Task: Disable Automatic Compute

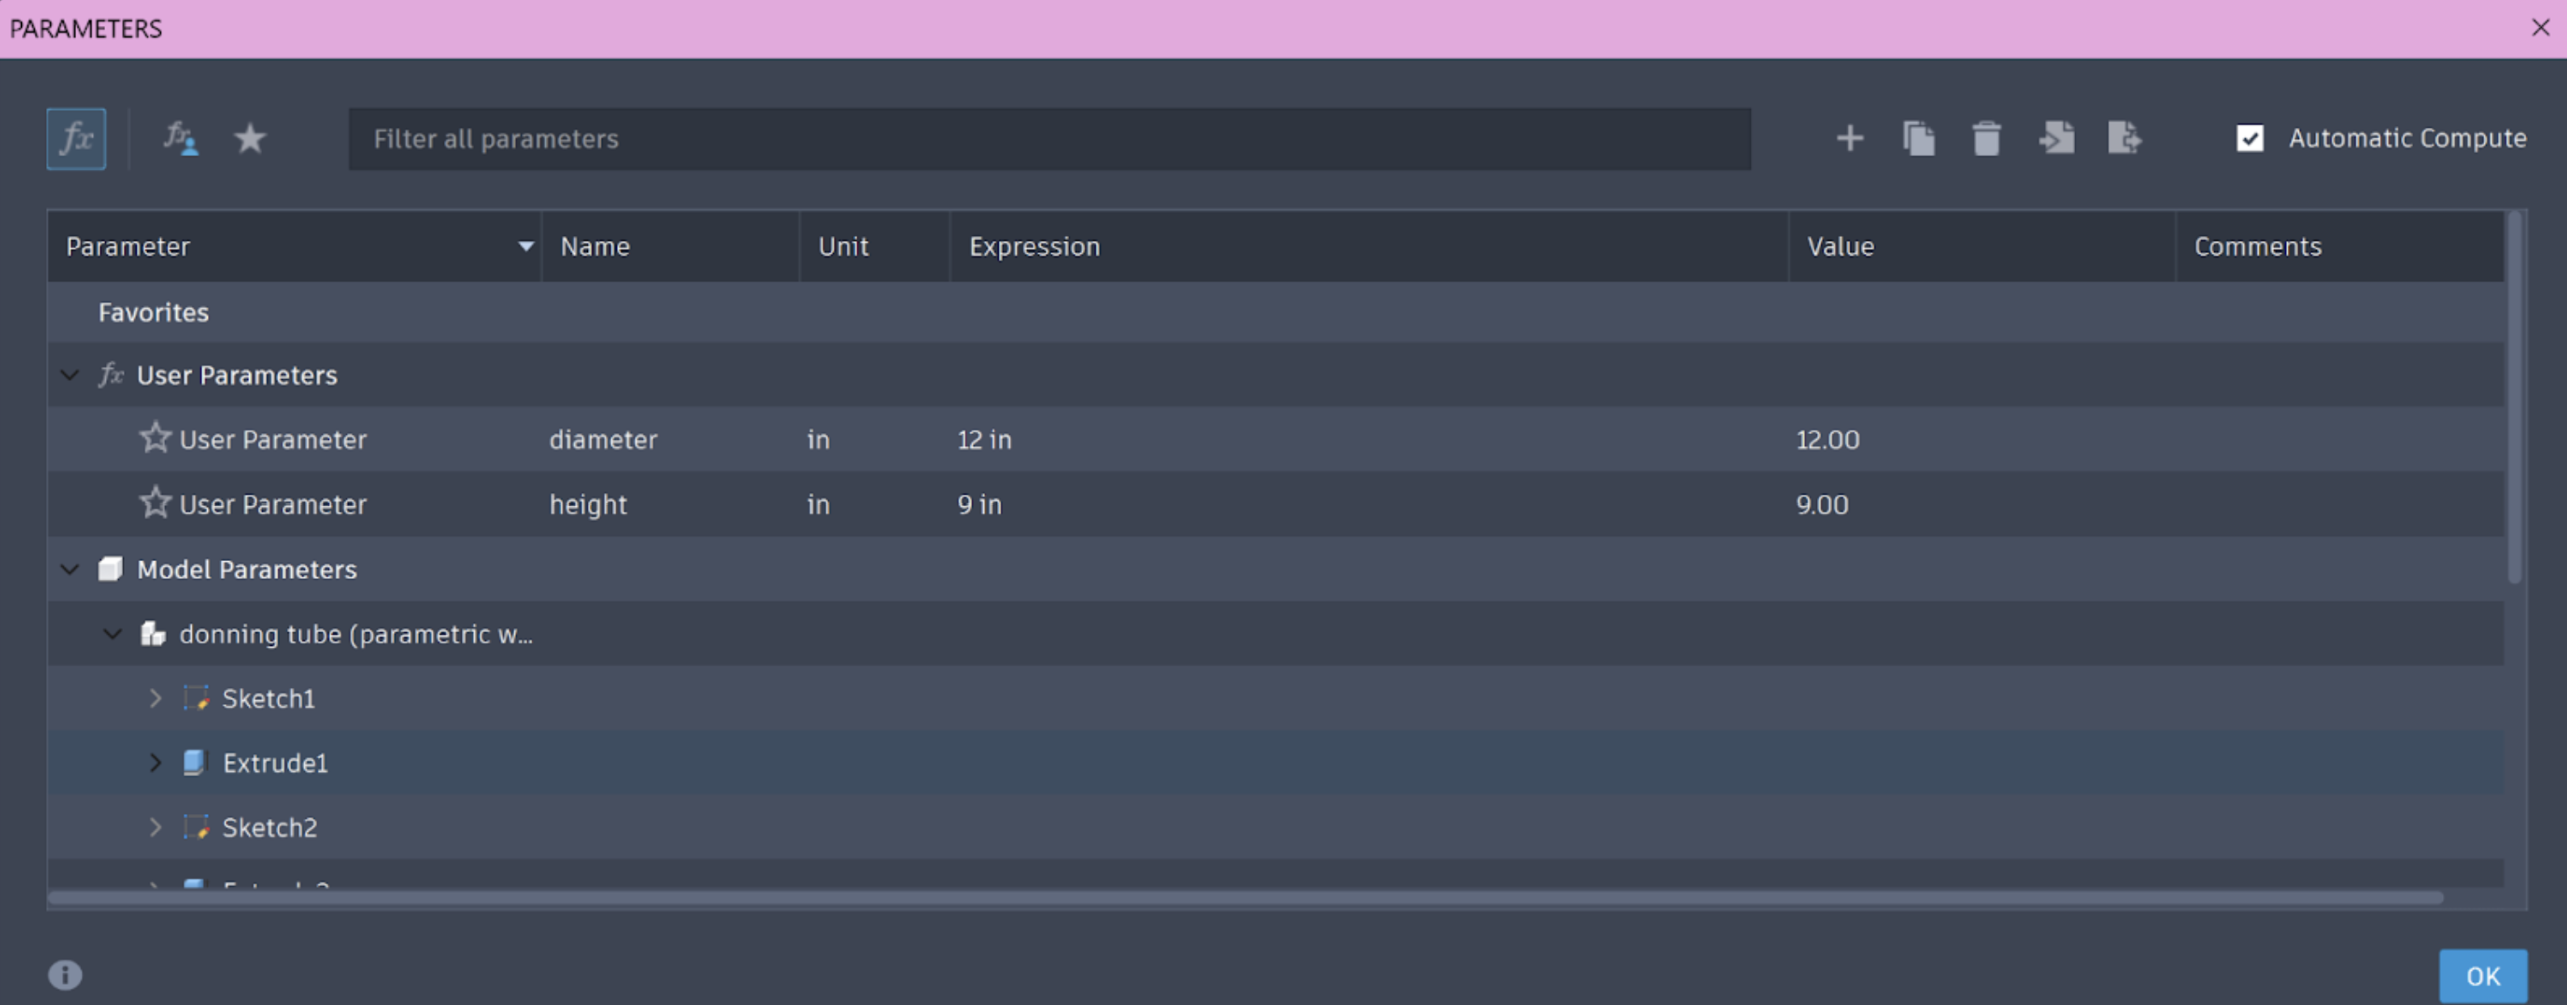Action: (x=2249, y=138)
